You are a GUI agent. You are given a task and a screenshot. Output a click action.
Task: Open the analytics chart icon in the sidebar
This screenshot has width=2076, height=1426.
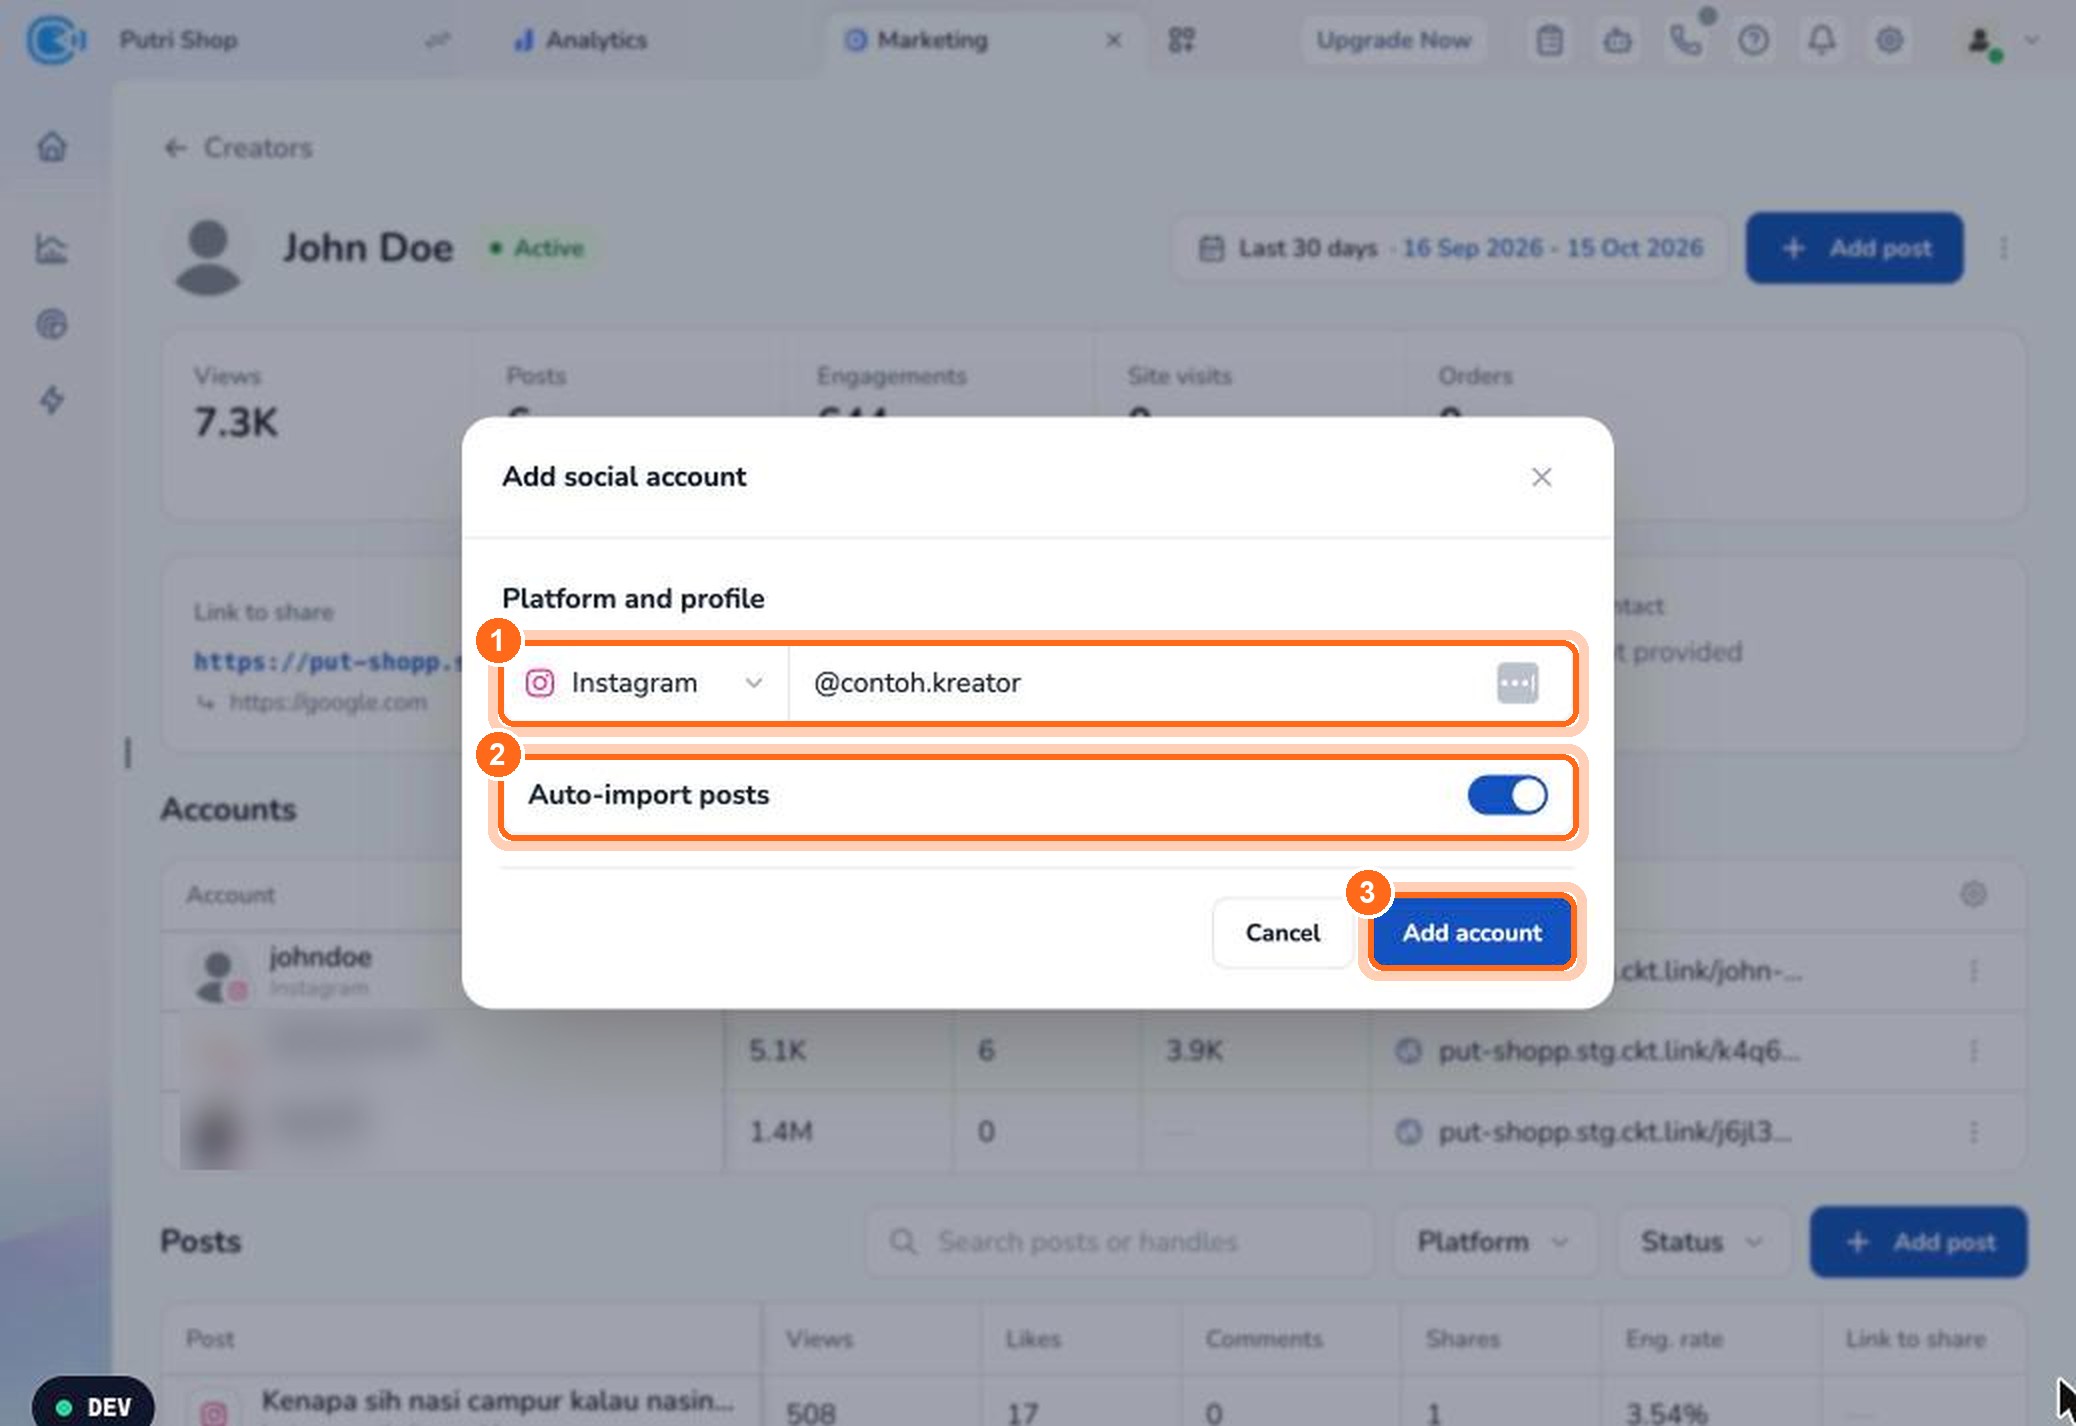pyautogui.click(x=52, y=248)
